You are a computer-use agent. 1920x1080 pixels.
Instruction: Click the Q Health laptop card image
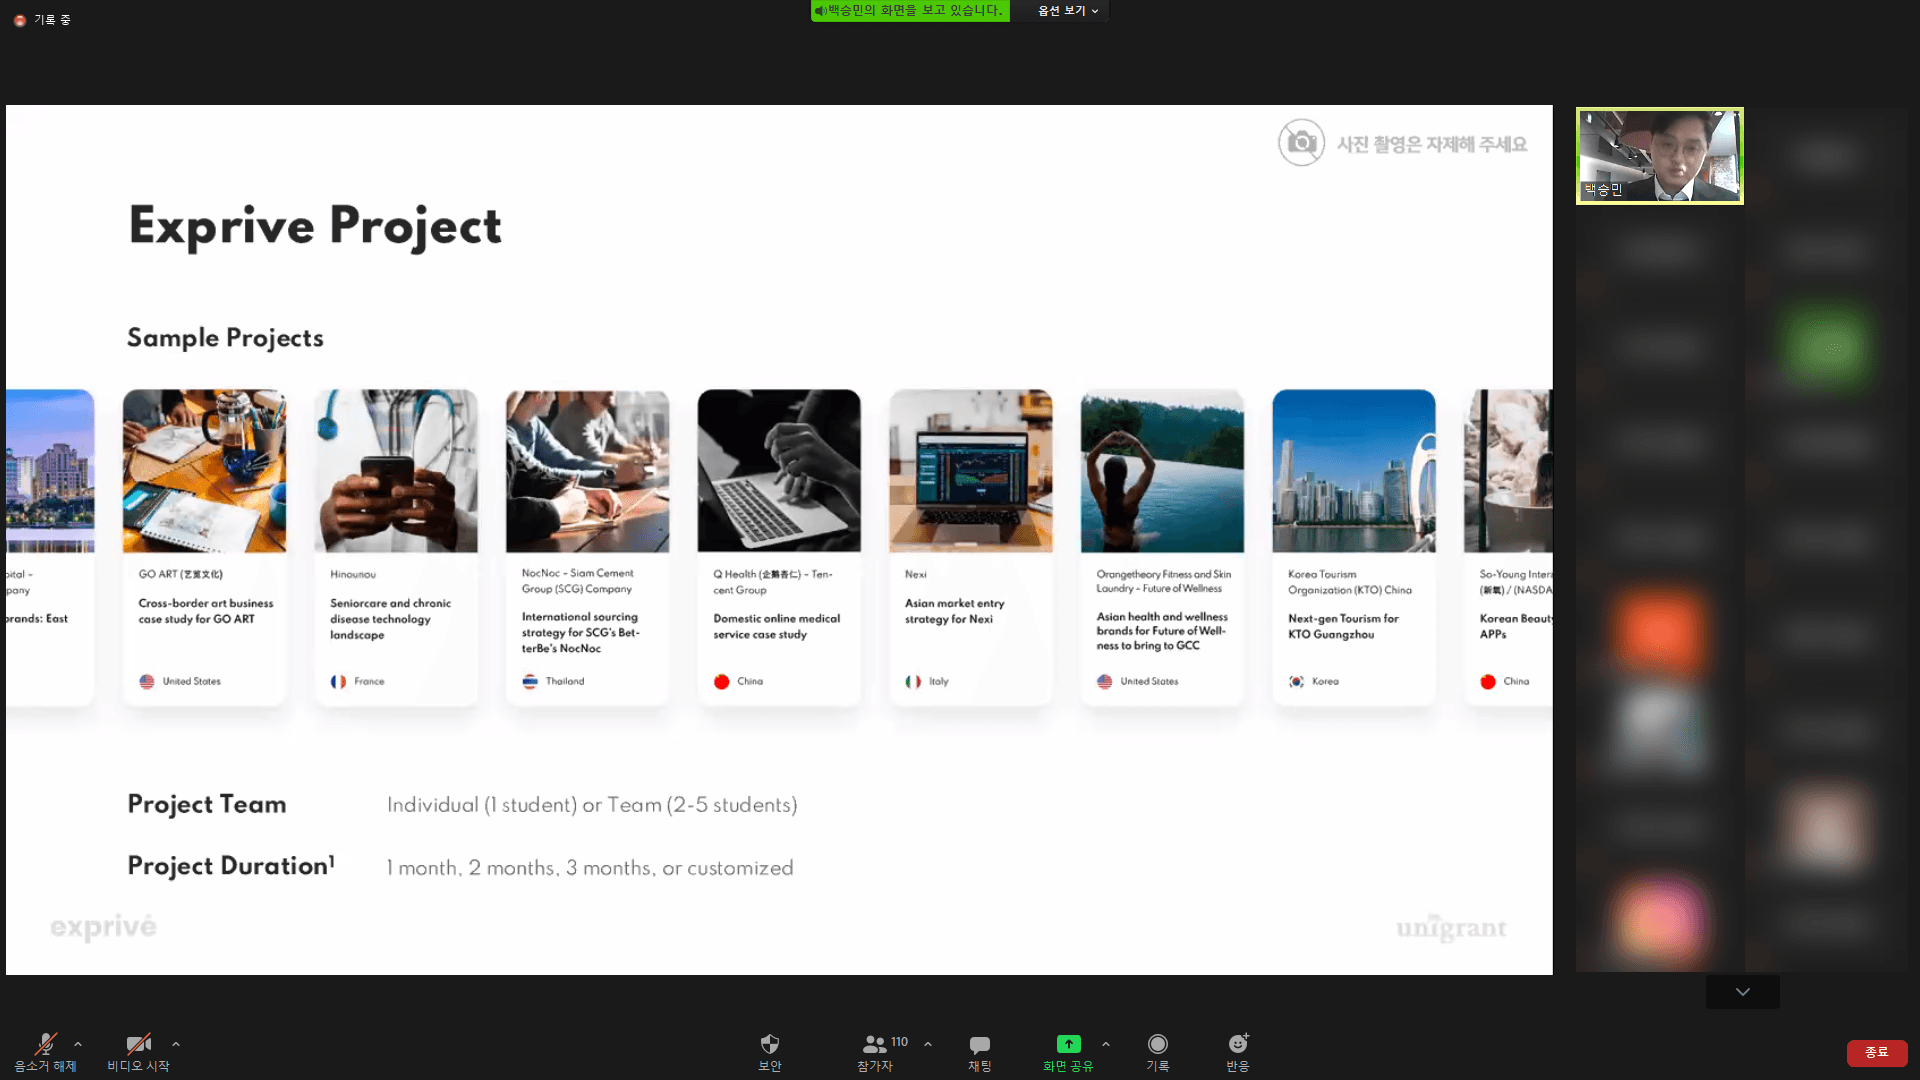[779, 471]
